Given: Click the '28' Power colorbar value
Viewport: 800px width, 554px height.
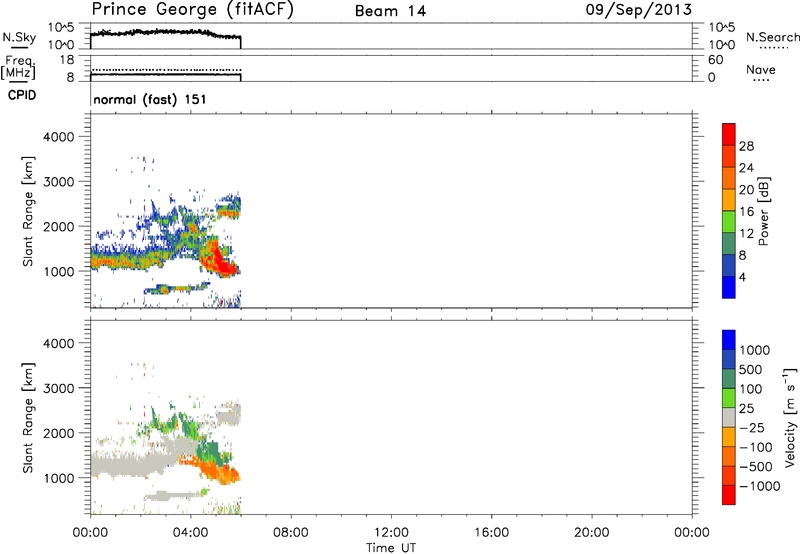Looking at the screenshot, I should (x=746, y=146).
